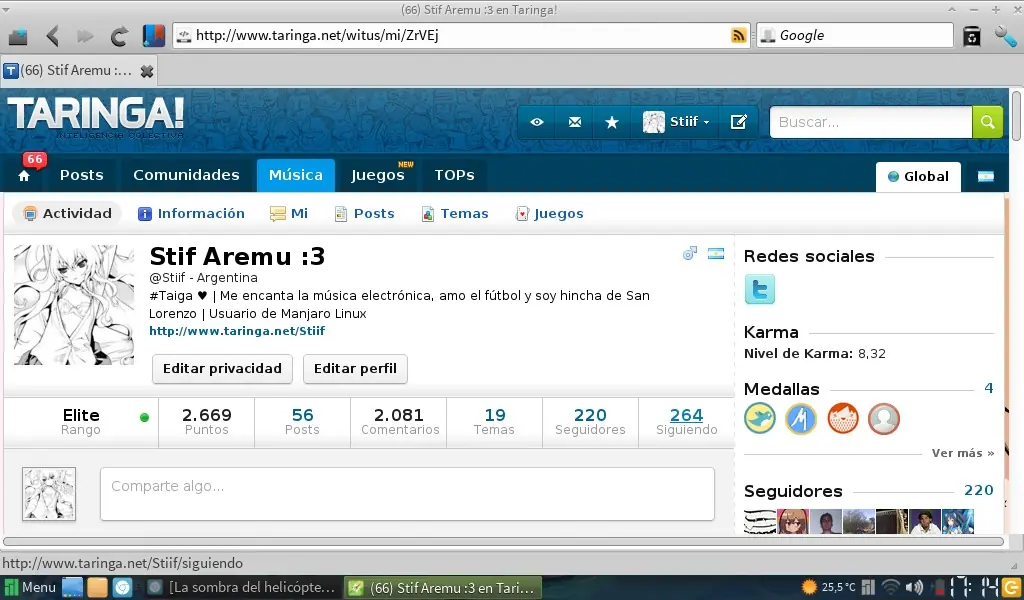The height and width of the screenshot is (600, 1024).
Task: Open the 56 Posts stat link
Action: click(x=302, y=421)
